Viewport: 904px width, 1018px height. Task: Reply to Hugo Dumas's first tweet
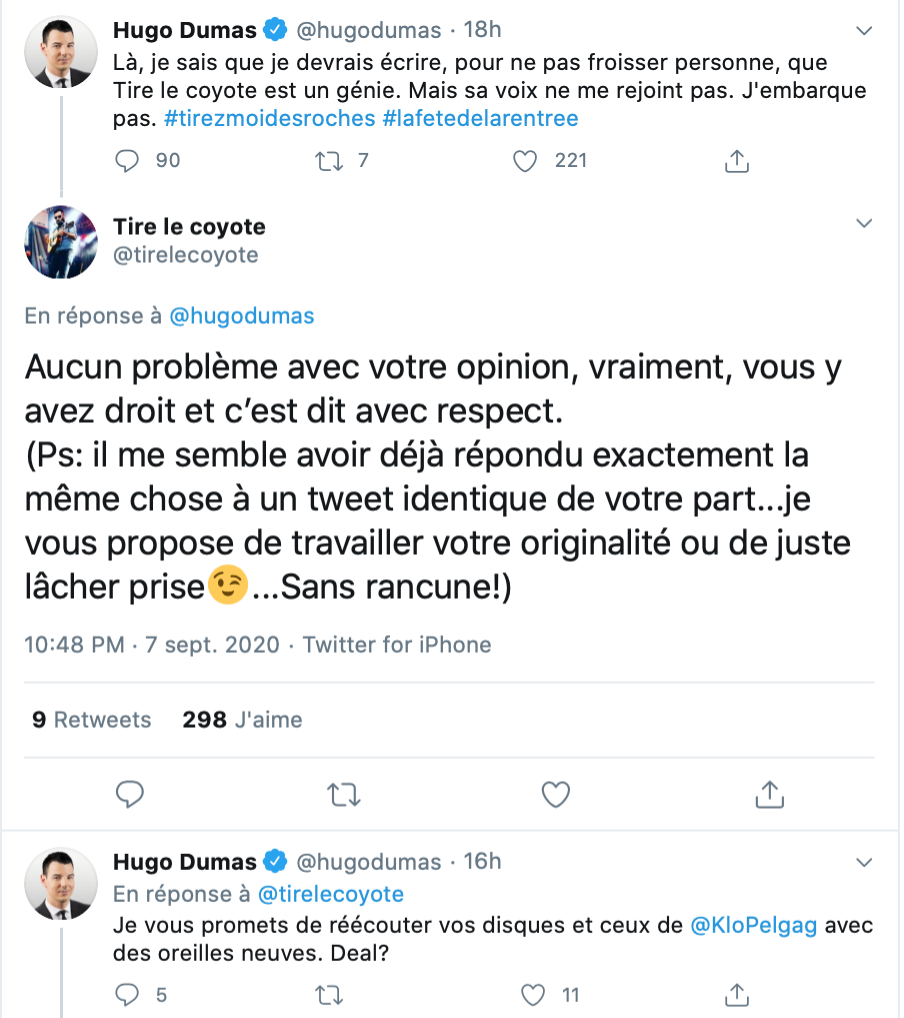pos(129,160)
